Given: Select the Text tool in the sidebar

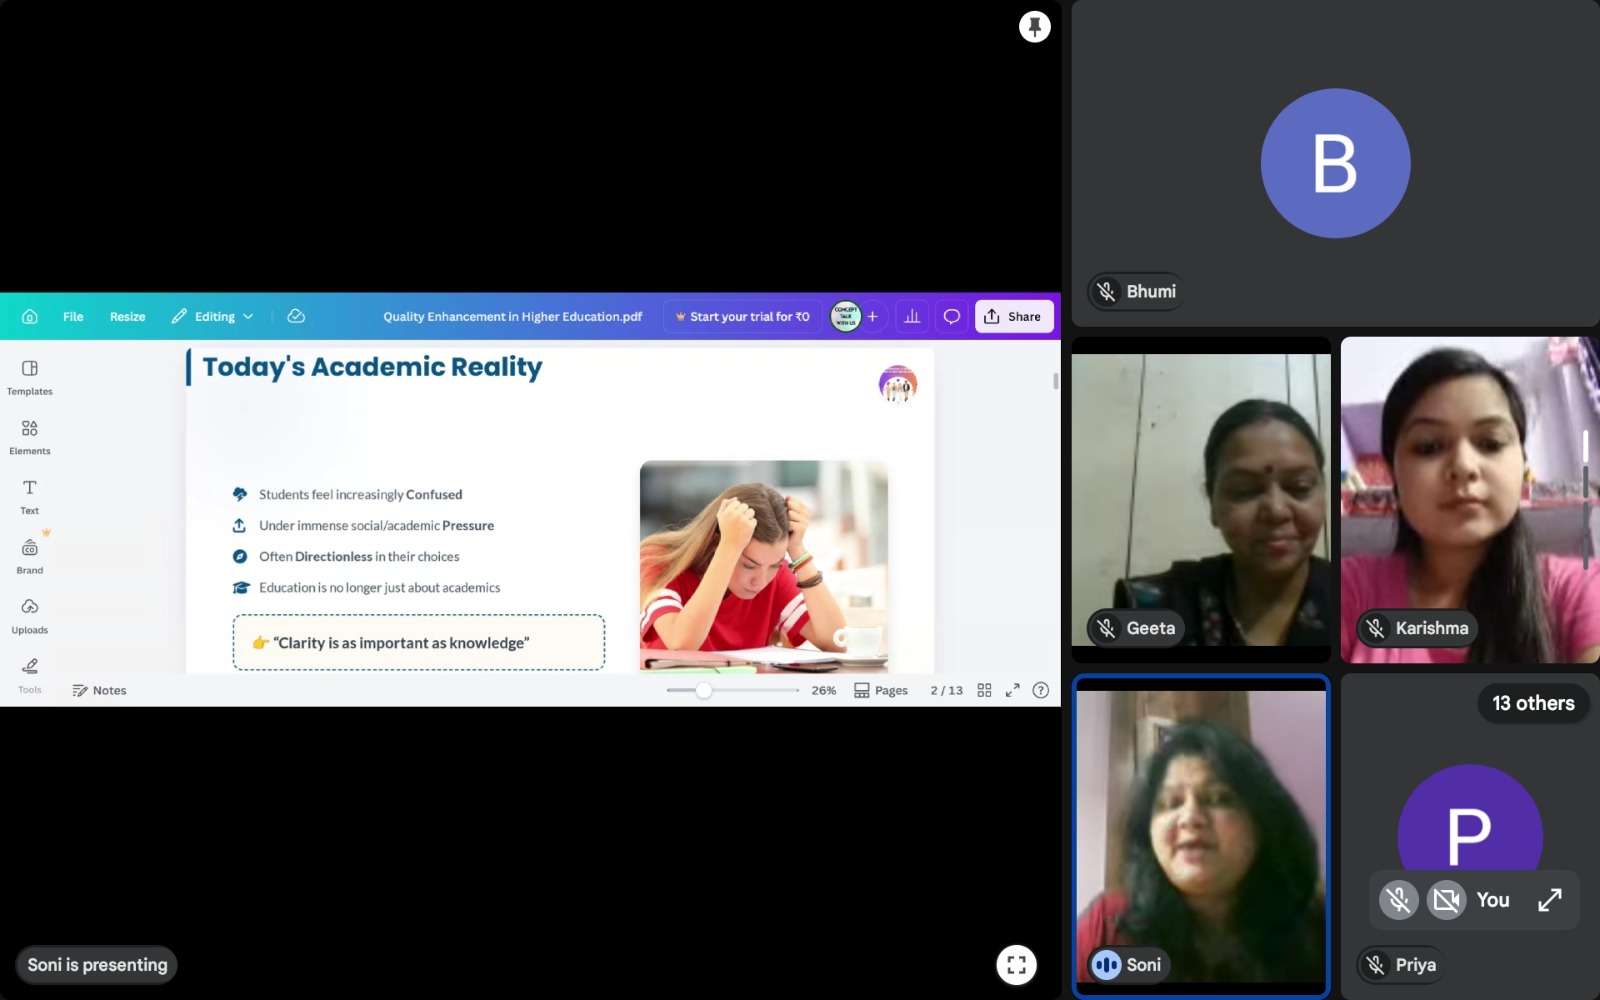Looking at the screenshot, I should 30,496.
